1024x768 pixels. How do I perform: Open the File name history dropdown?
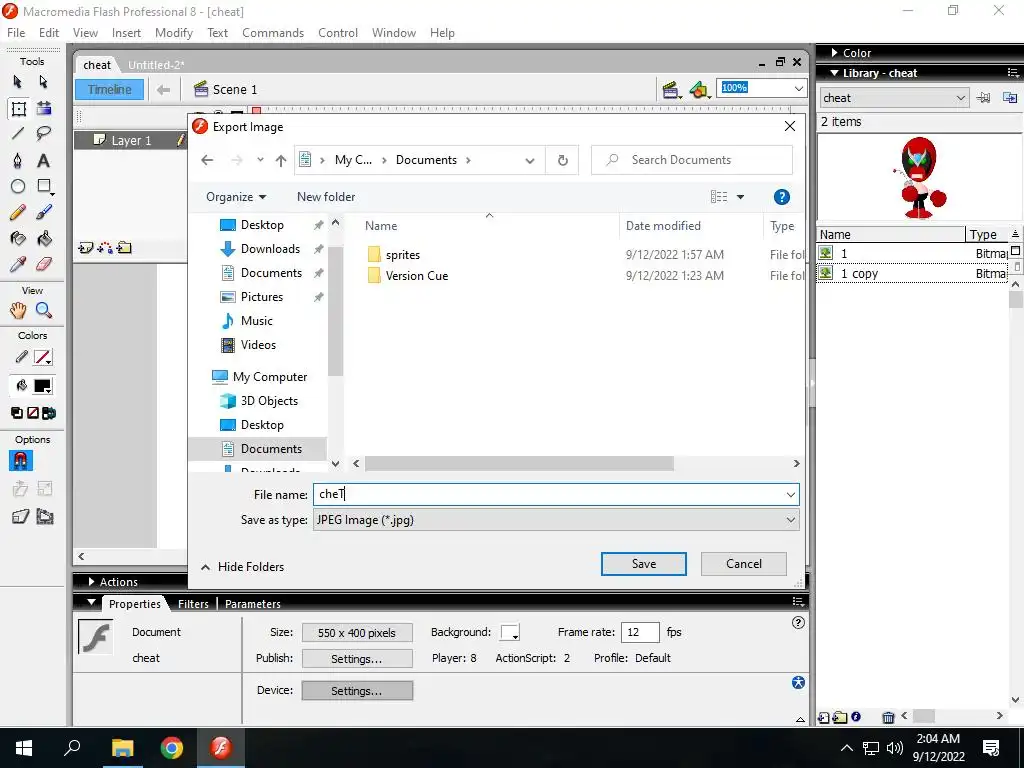tap(791, 495)
